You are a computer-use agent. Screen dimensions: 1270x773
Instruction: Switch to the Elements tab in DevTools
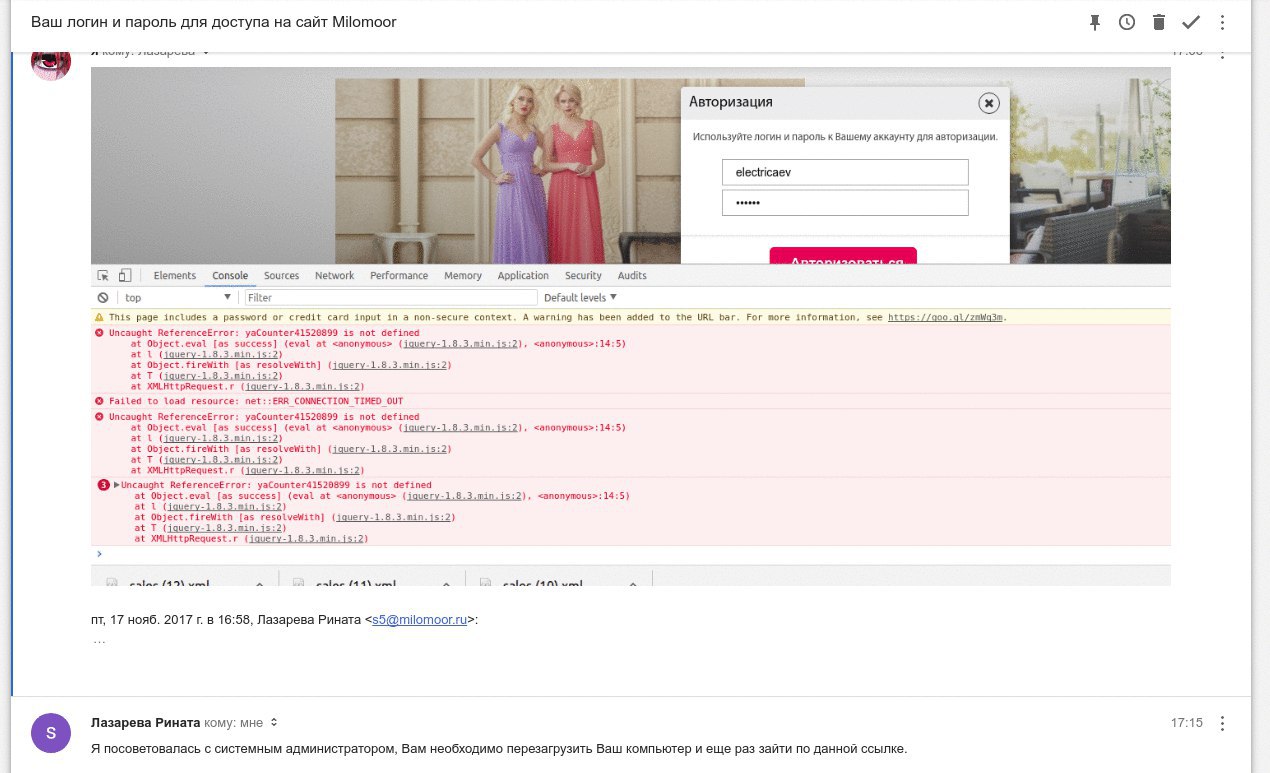pos(175,276)
